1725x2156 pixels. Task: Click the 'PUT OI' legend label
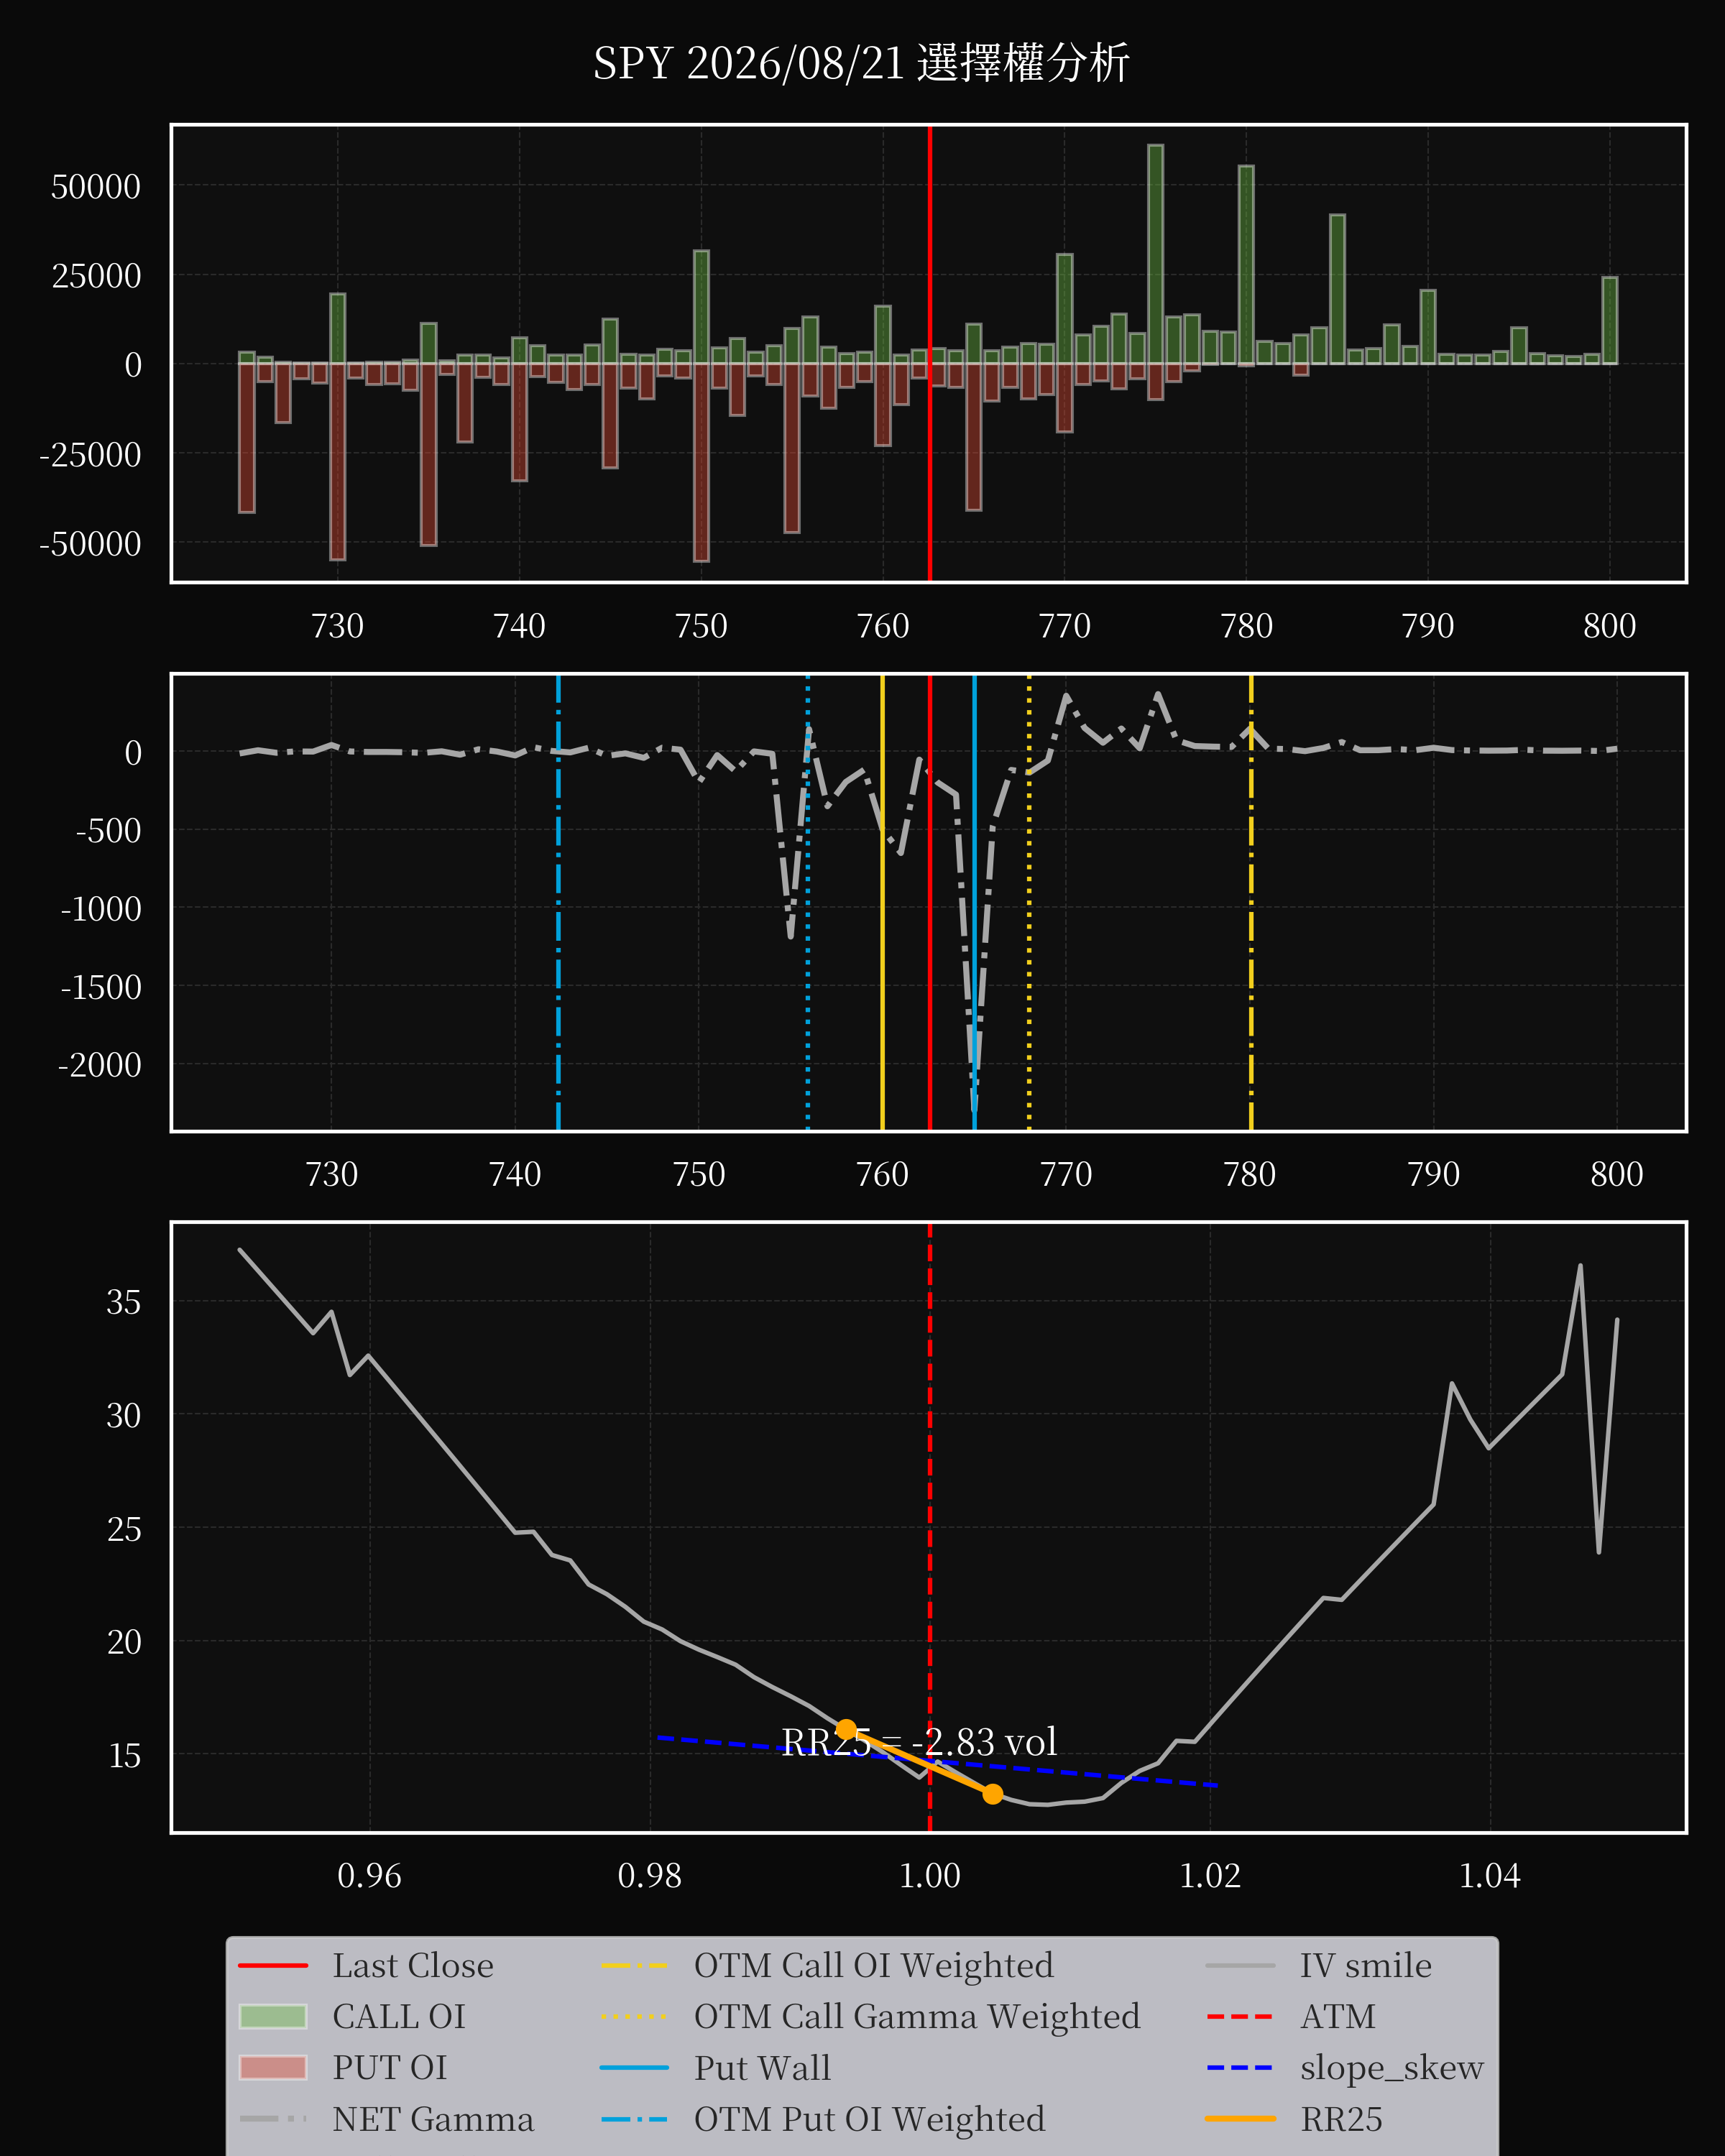390,2067
